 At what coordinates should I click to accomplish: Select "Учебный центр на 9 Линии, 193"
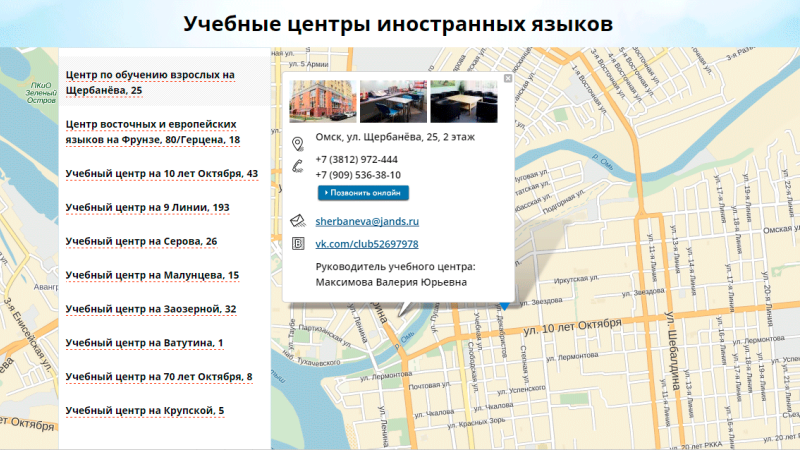tap(147, 207)
